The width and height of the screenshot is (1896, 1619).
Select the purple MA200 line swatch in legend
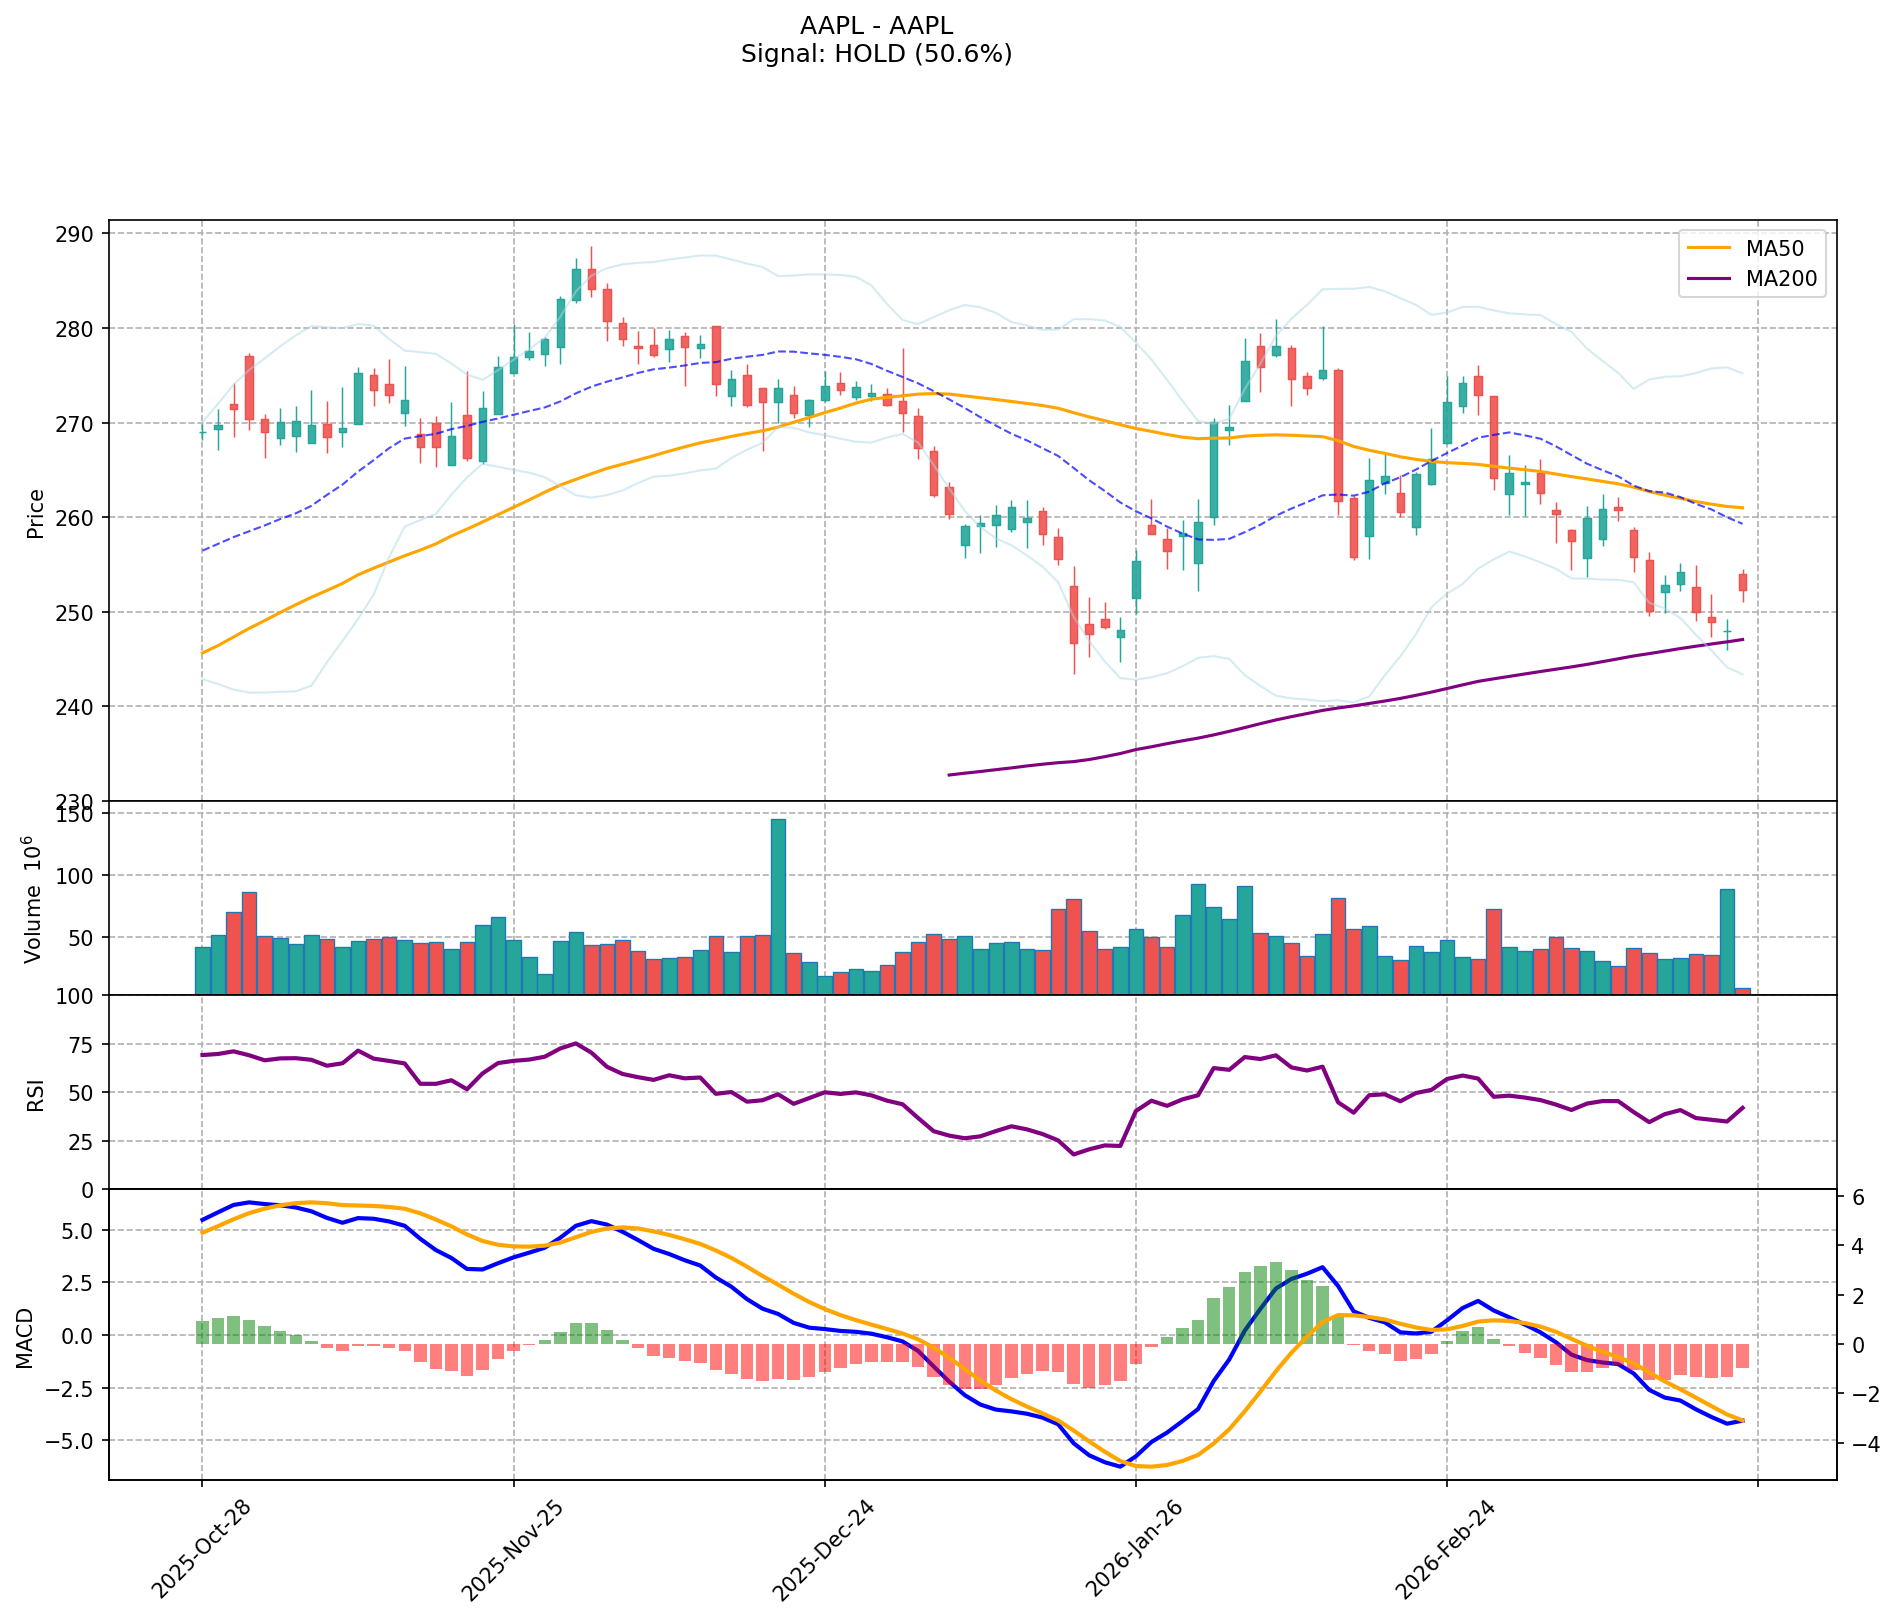coord(1709,281)
